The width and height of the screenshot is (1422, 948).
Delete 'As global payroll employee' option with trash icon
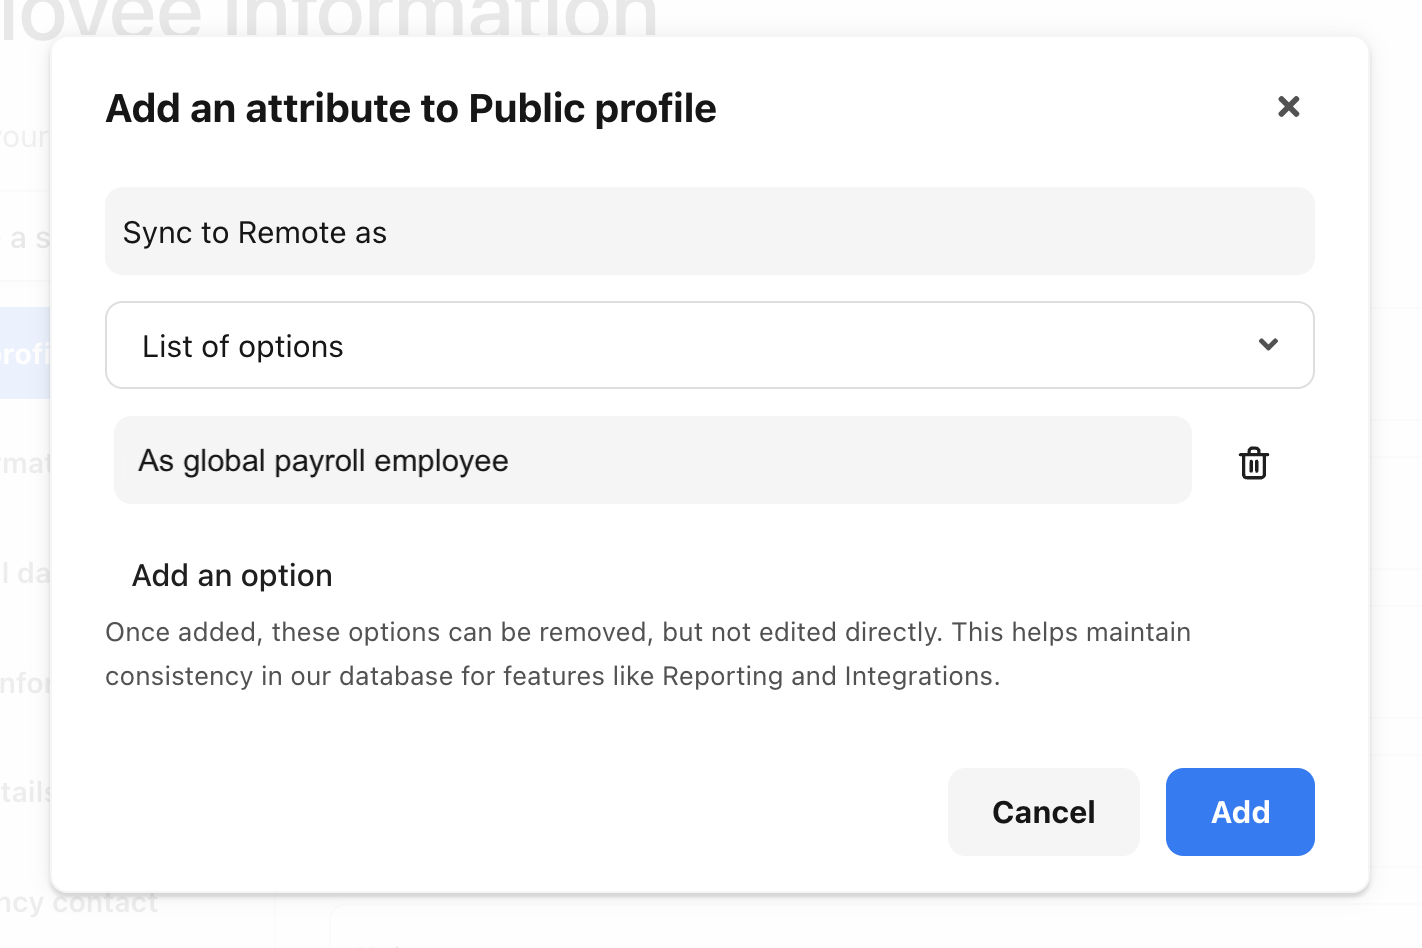1253,463
